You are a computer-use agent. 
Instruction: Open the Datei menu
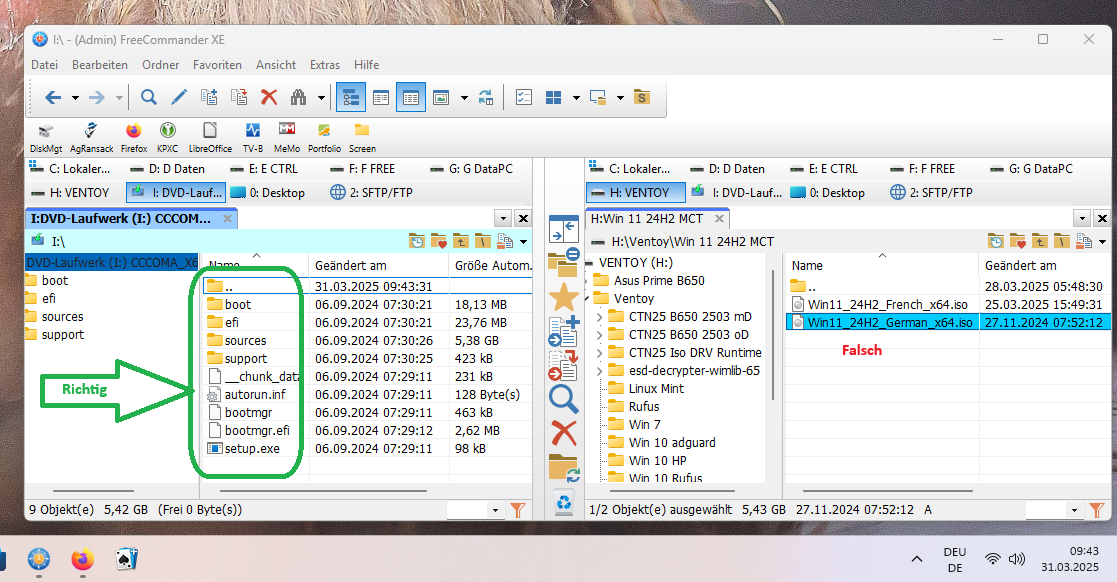pyautogui.click(x=44, y=65)
